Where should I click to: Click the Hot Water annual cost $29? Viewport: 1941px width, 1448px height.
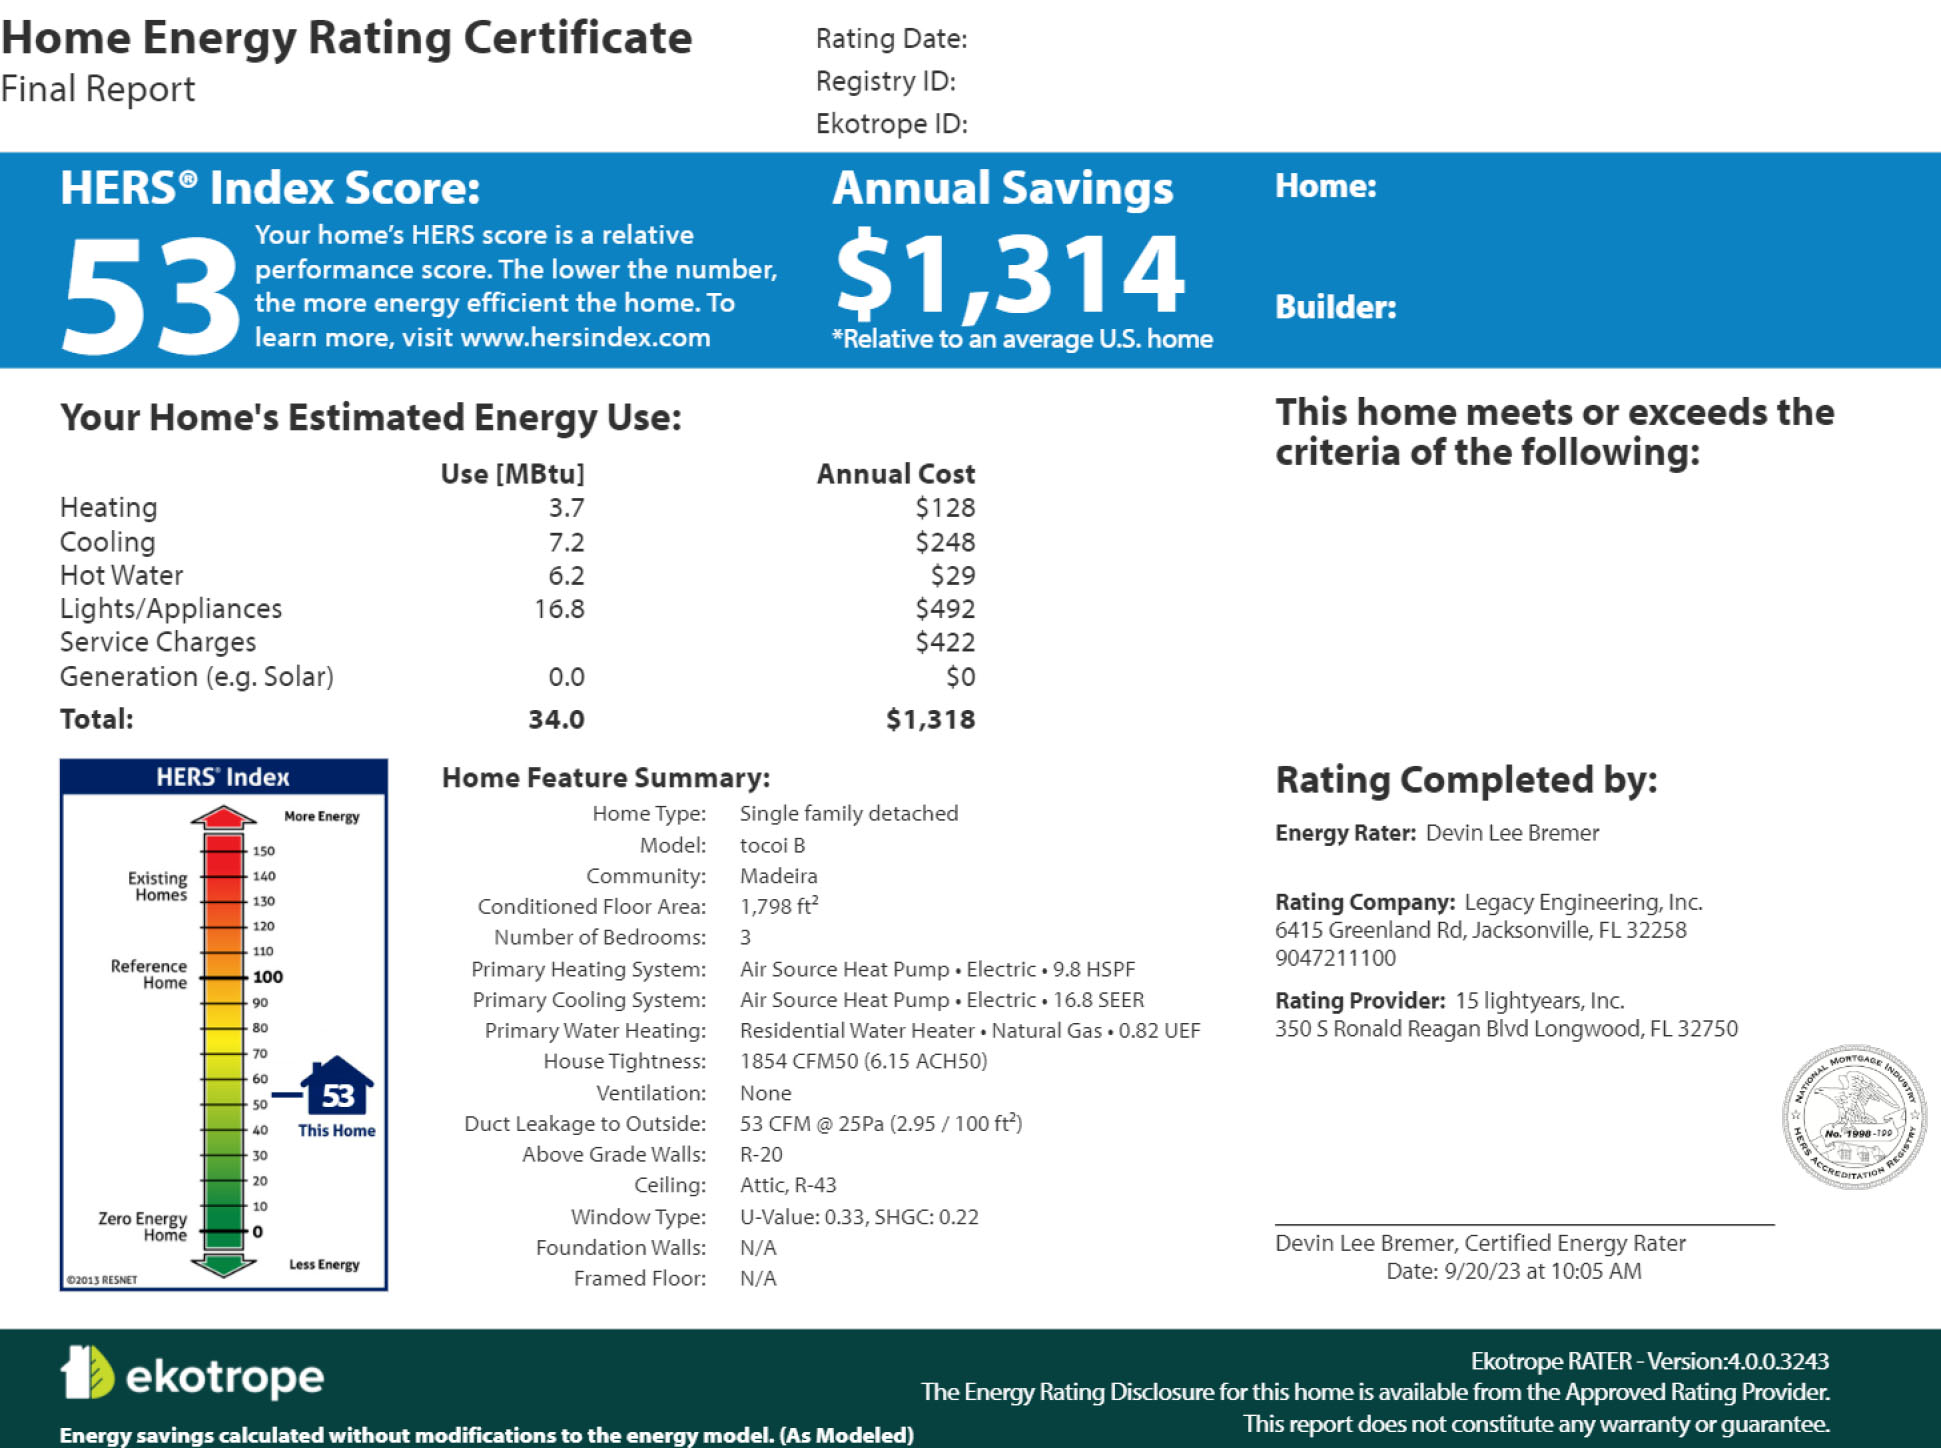point(953,575)
